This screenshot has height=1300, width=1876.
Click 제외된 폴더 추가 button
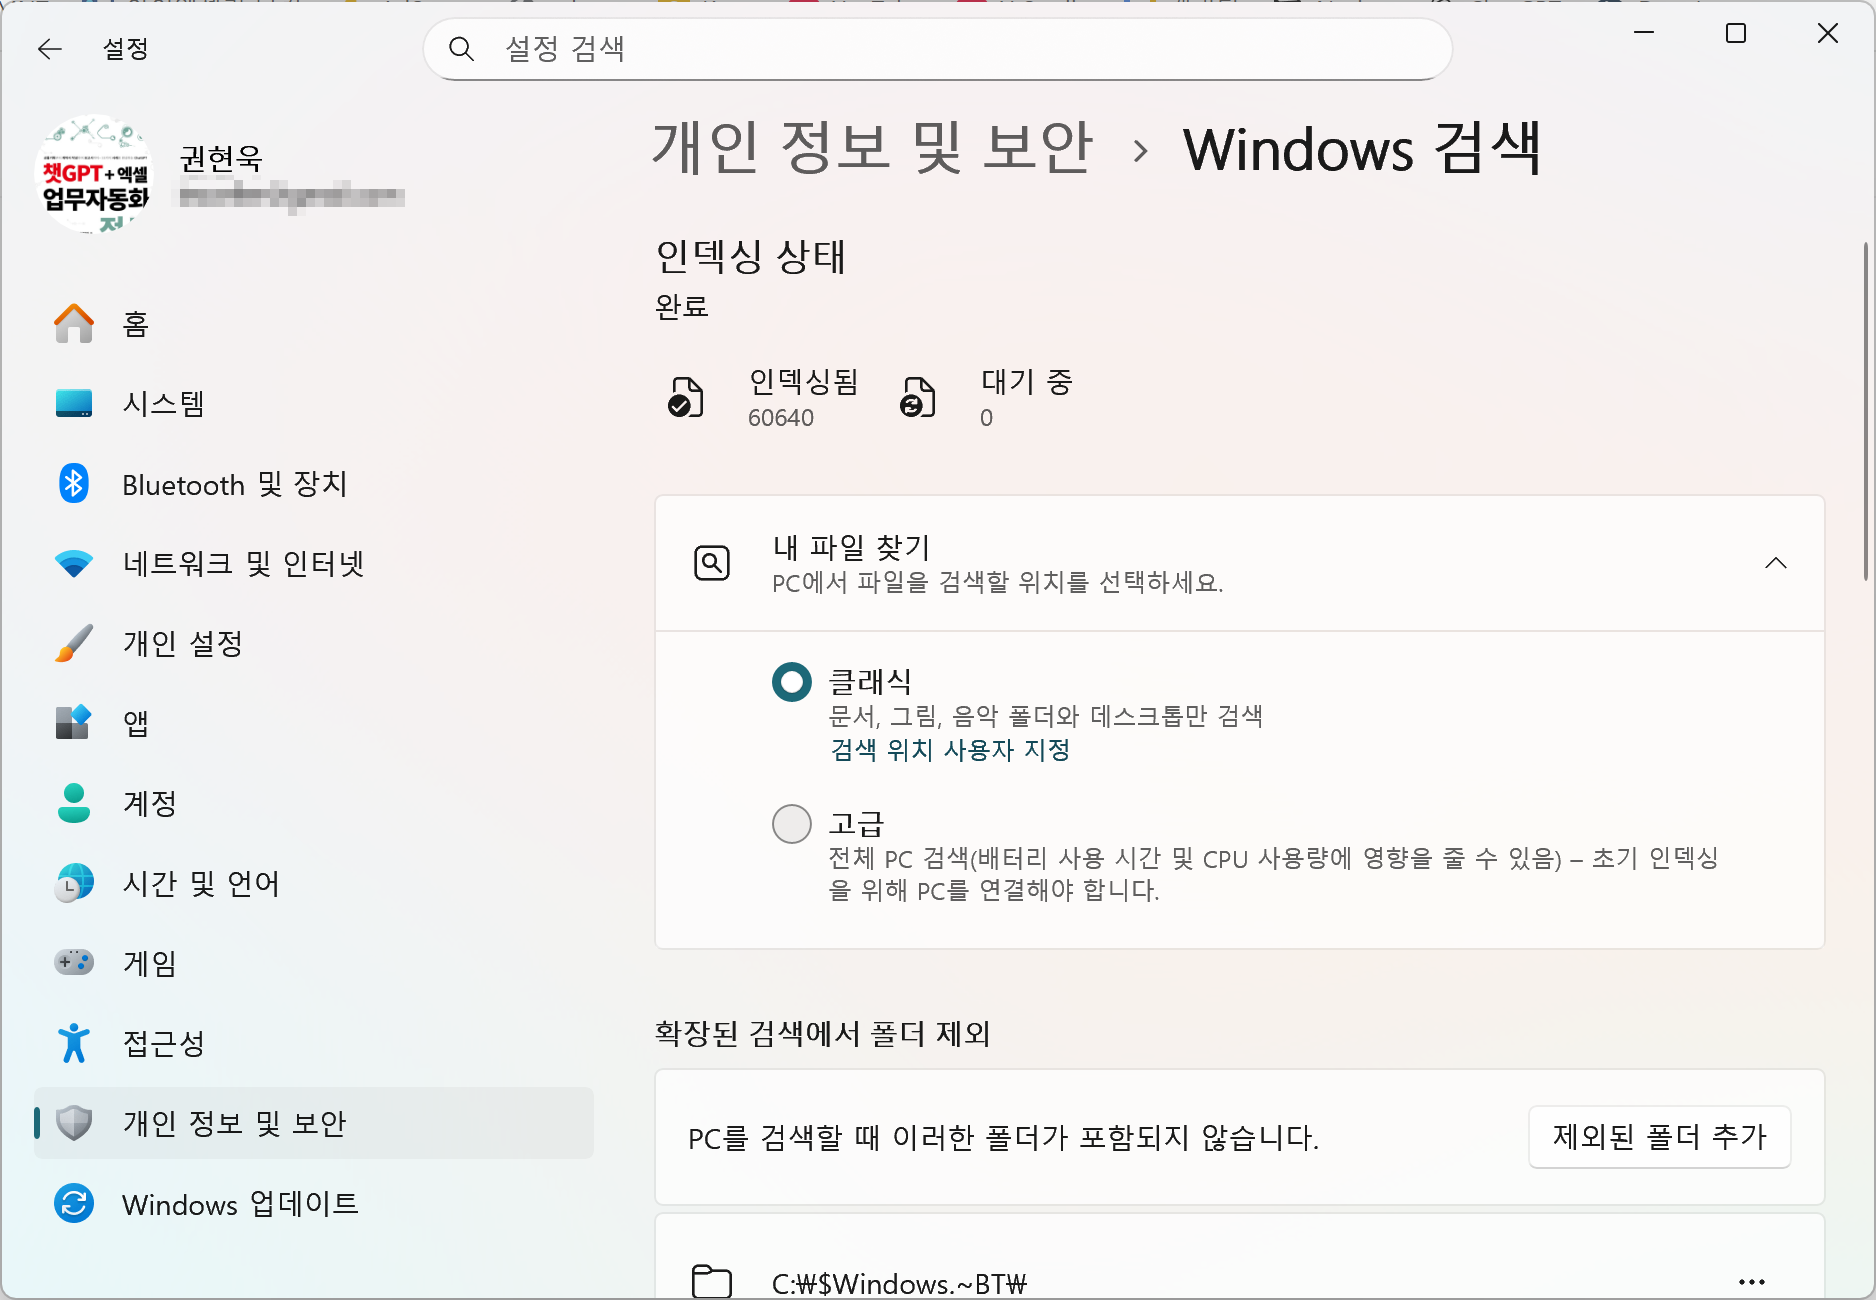[x=1660, y=1137]
